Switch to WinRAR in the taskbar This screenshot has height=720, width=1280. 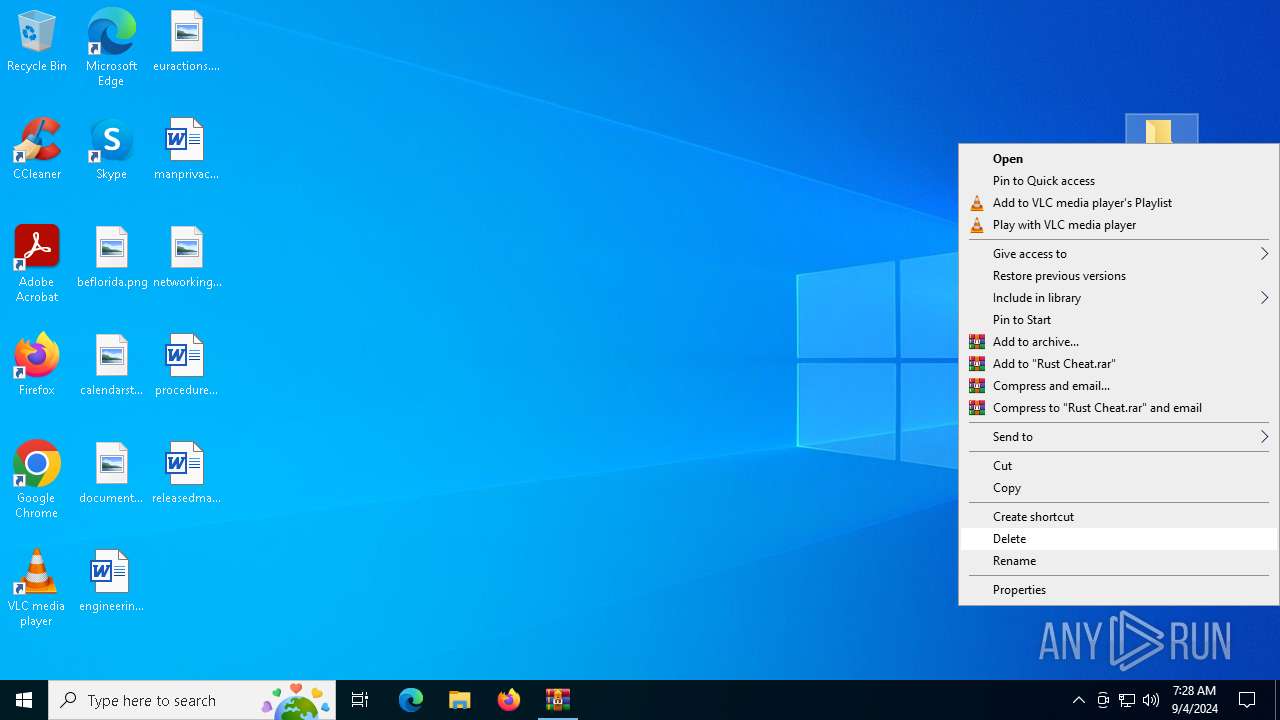tap(558, 700)
